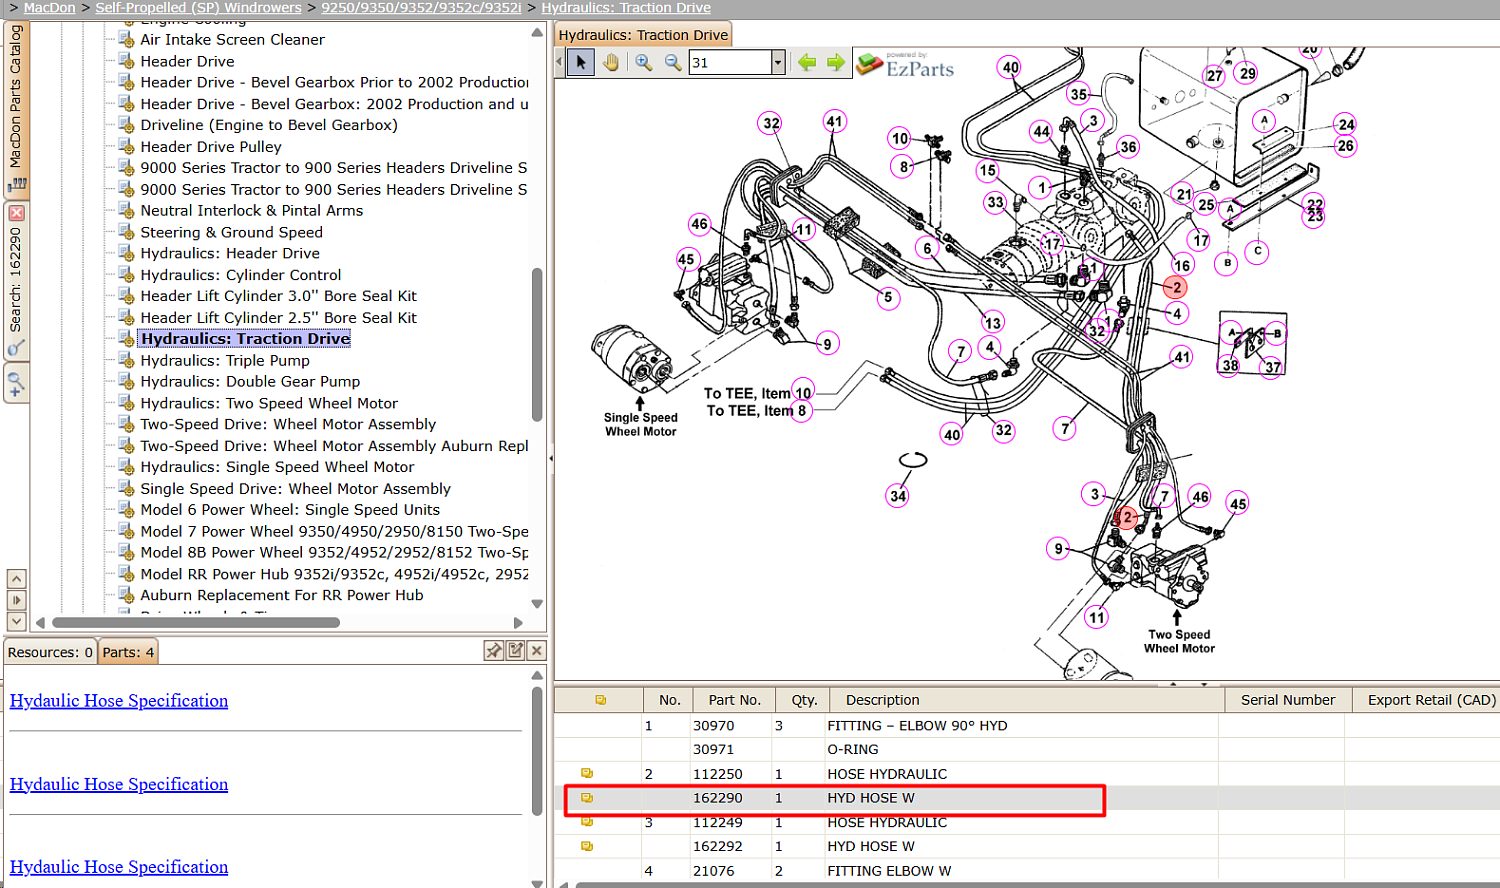Click the up arrow button below side tabs

tap(16, 579)
